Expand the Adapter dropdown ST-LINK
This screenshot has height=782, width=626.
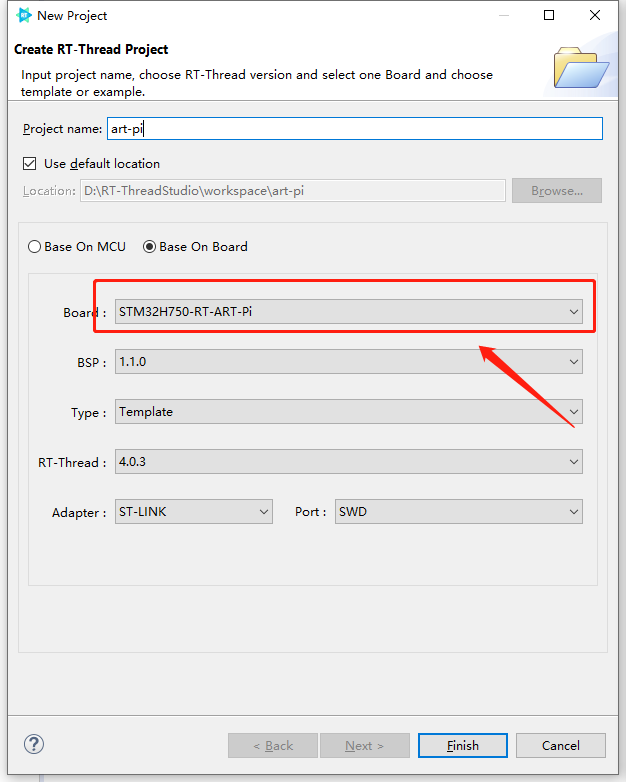pyautogui.click(x=194, y=512)
